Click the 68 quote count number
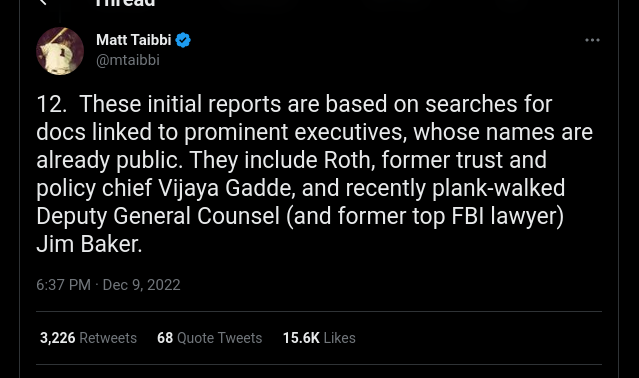 pos(165,338)
